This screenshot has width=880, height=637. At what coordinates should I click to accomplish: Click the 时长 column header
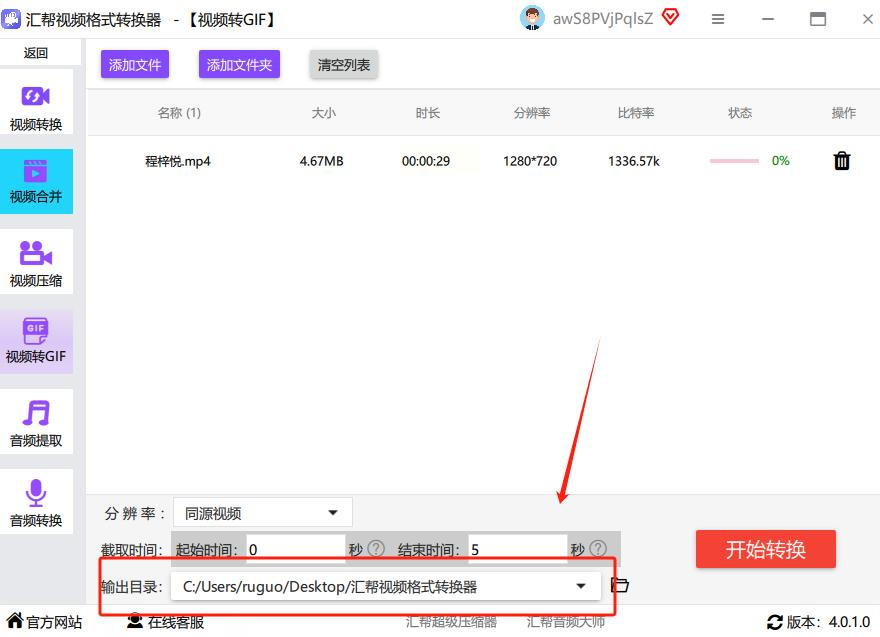[428, 113]
